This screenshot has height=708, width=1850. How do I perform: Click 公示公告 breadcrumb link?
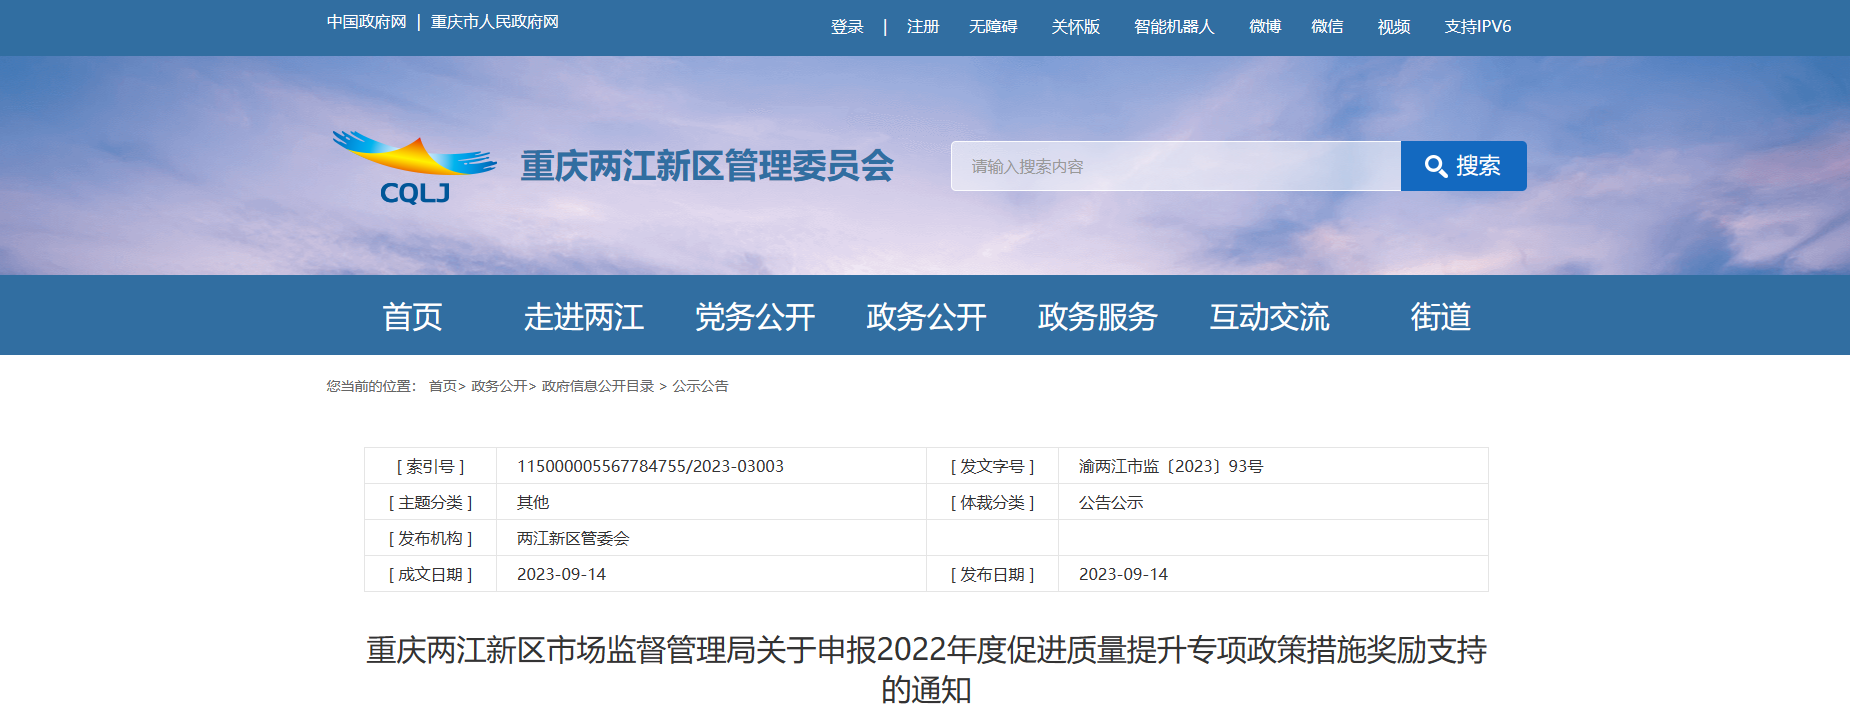tap(700, 386)
